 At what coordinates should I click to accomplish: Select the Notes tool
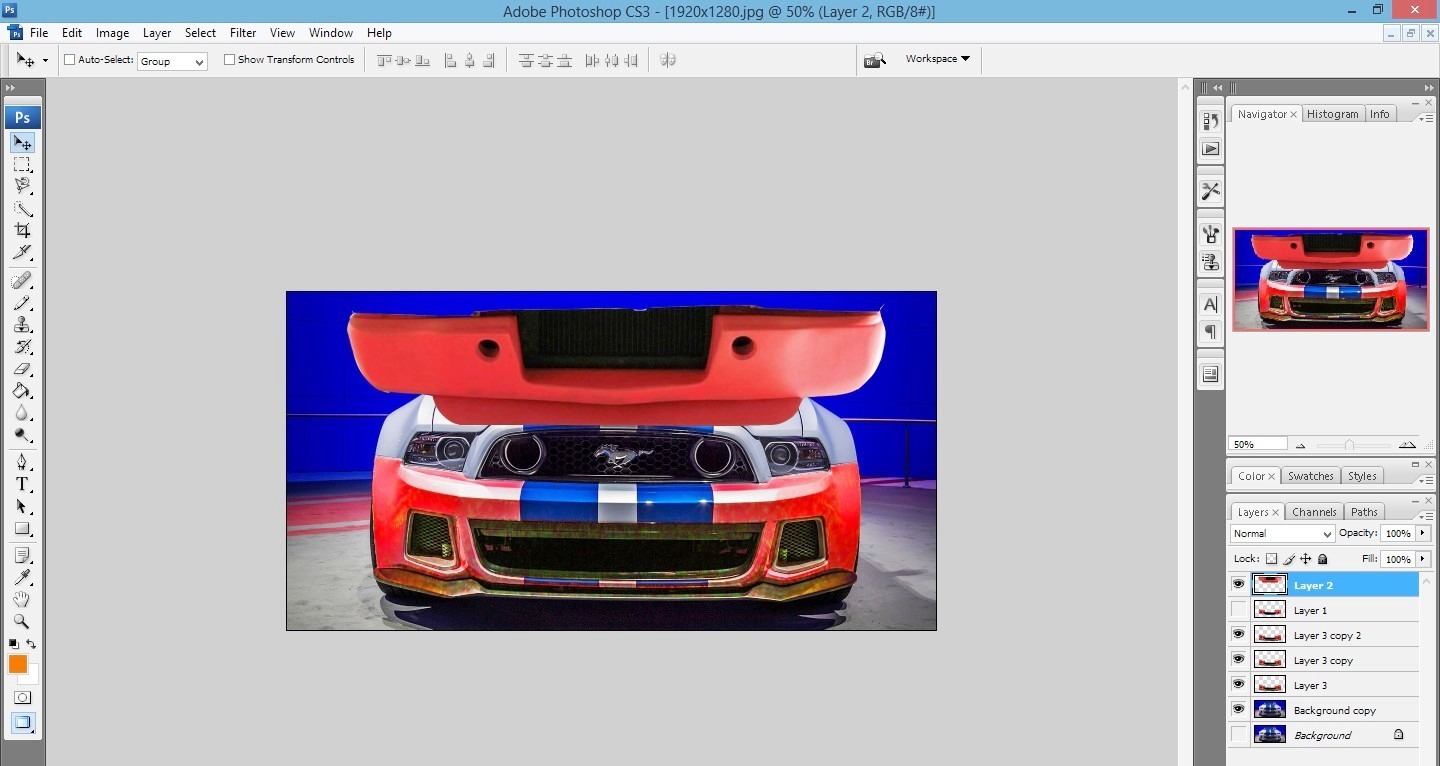click(22, 556)
